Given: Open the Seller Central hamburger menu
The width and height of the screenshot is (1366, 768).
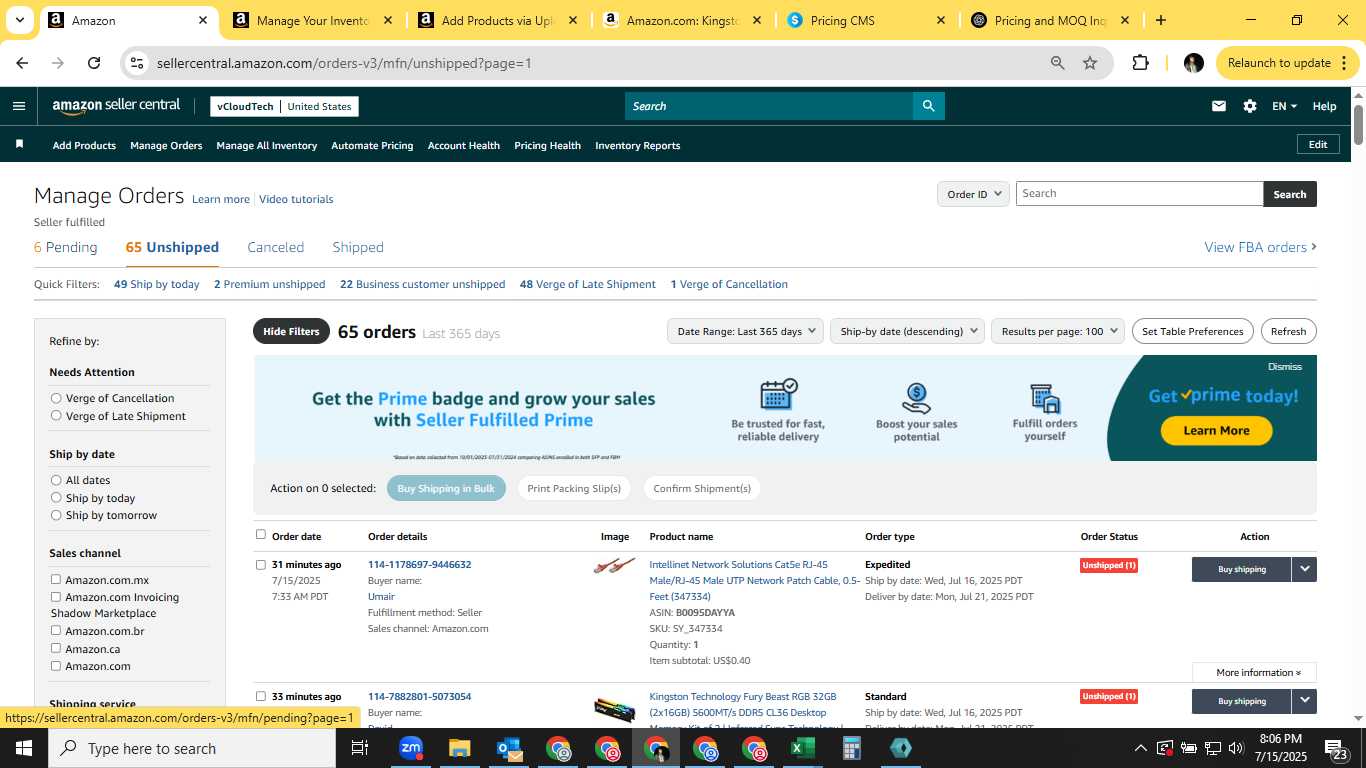Looking at the screenshot, I should (x=19, y=106).
